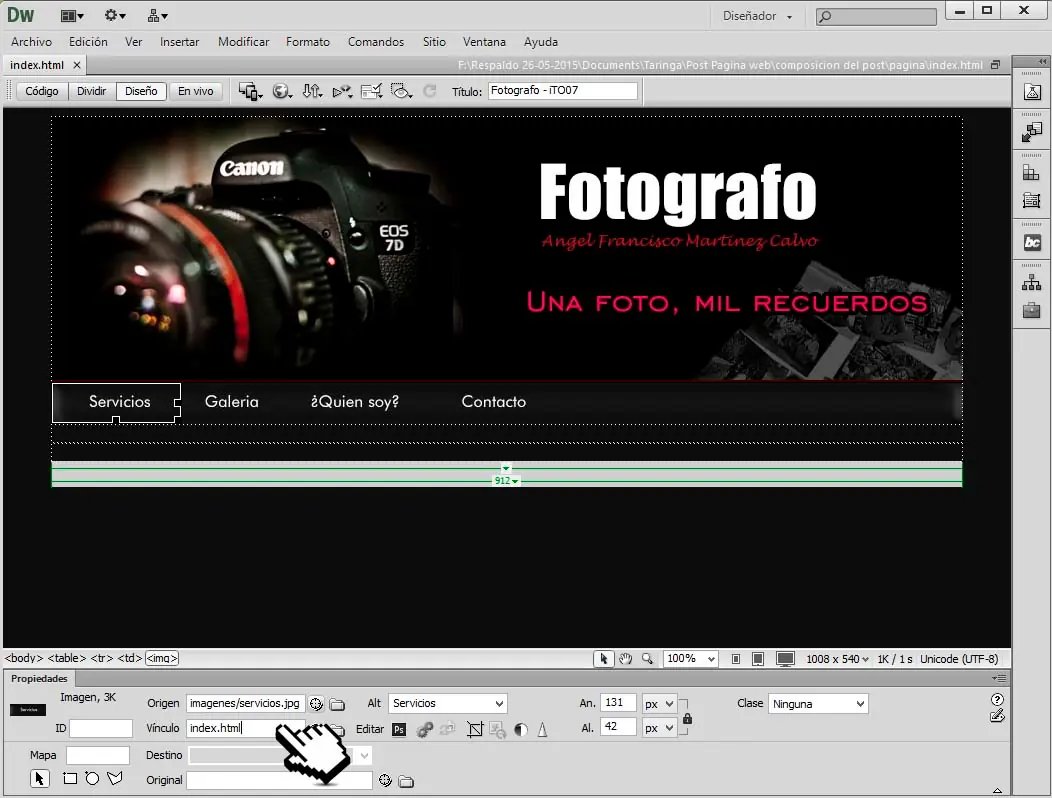Select the index.html document tab
The height and width of the screenshot is (798, 1052).
coord(37,65)
